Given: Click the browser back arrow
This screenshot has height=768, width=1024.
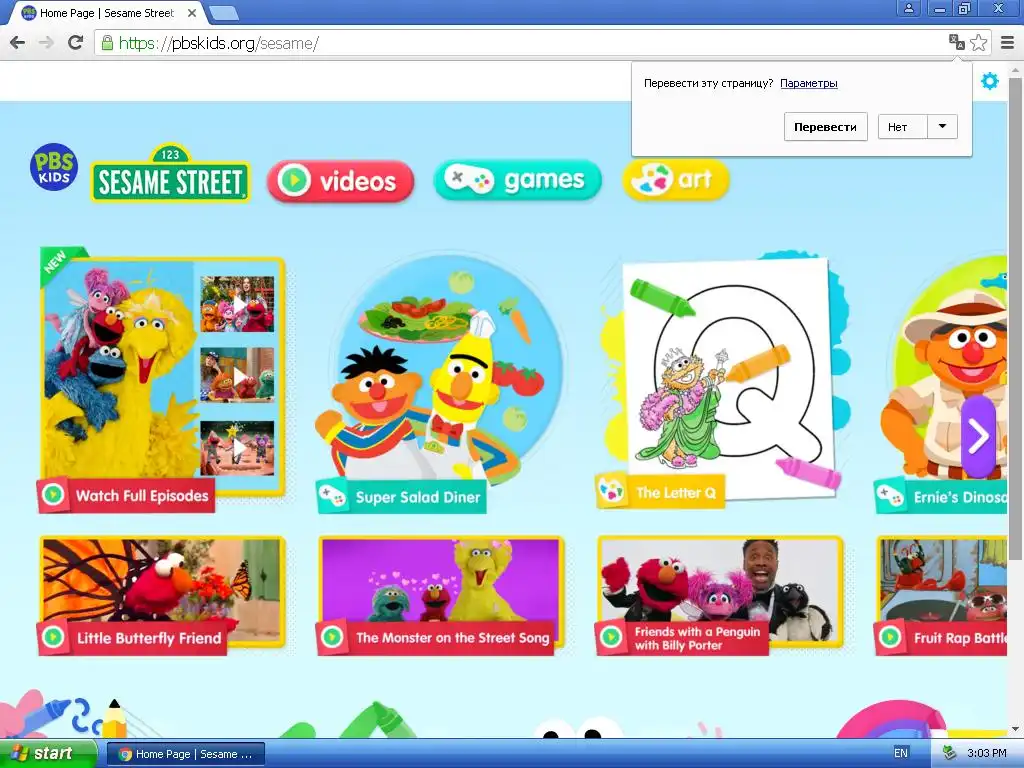Looking at the screenshot, I should coord(18,43).
